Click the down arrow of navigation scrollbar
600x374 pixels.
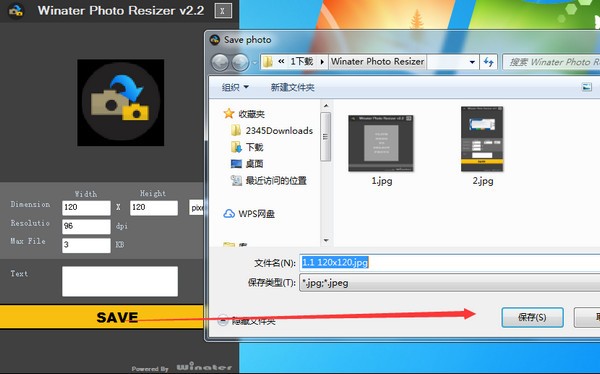[326, 241]
